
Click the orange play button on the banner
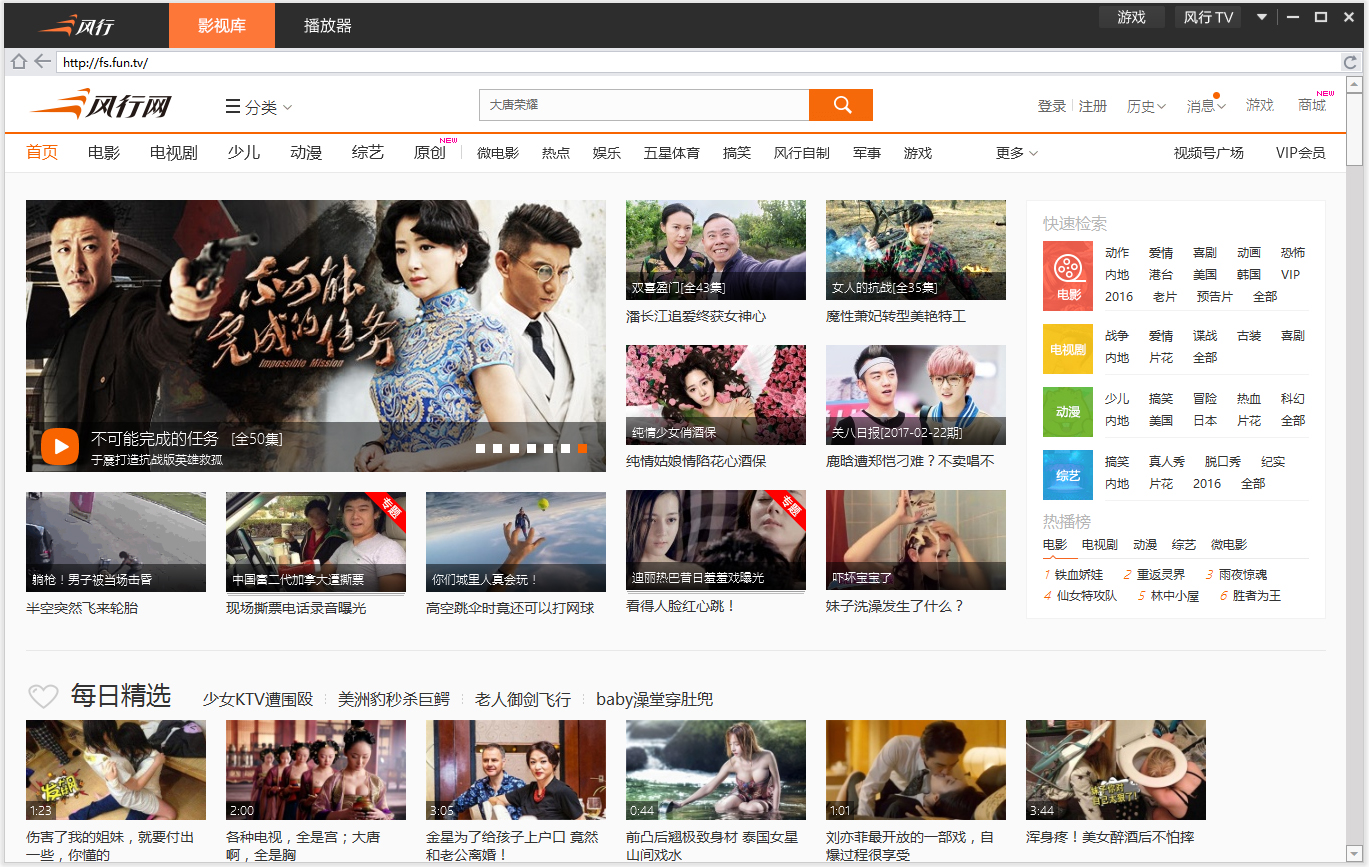(x=60, y=446)
